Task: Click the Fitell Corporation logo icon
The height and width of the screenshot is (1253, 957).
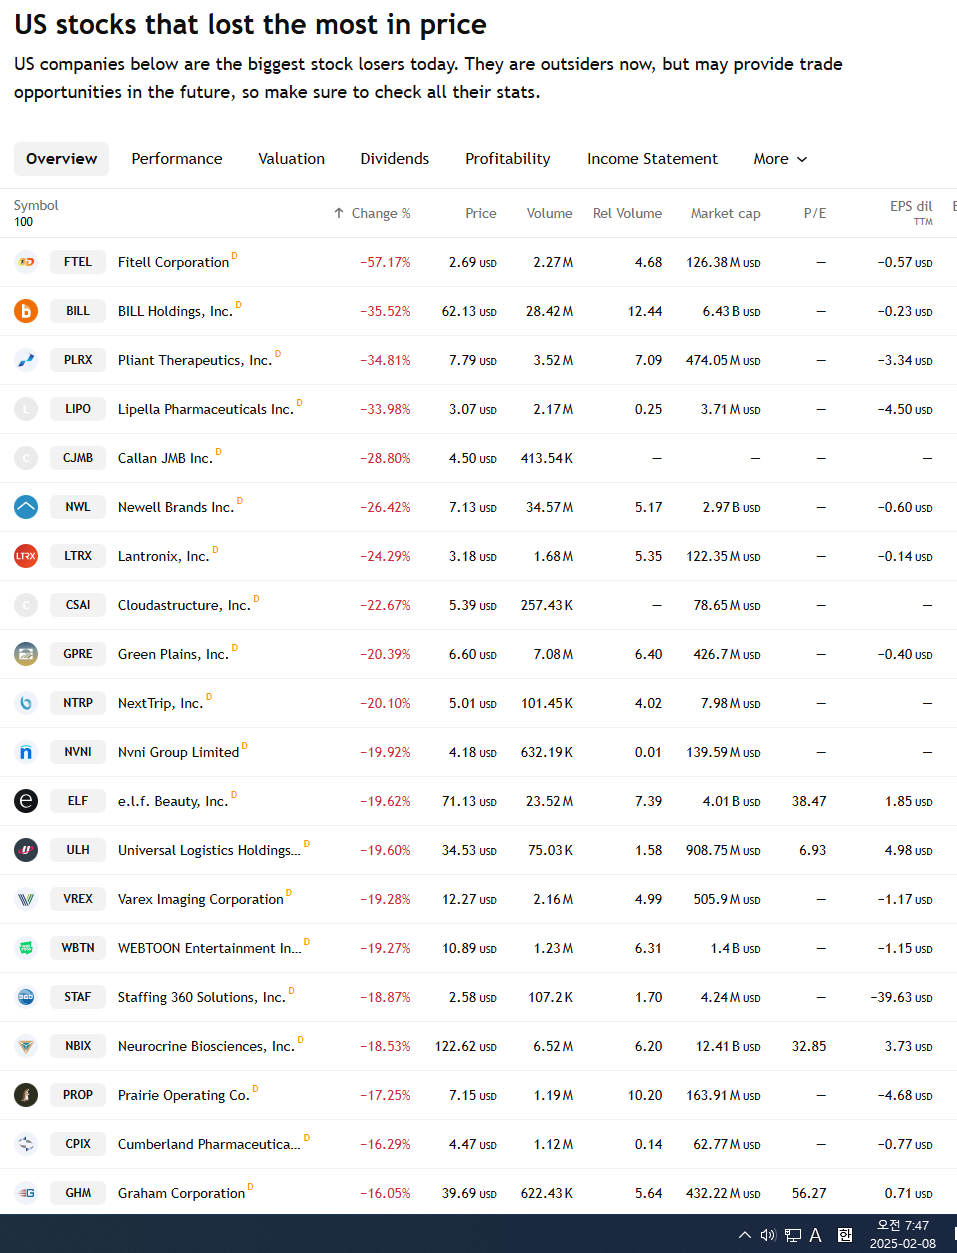Action: (x=26, y=262)
